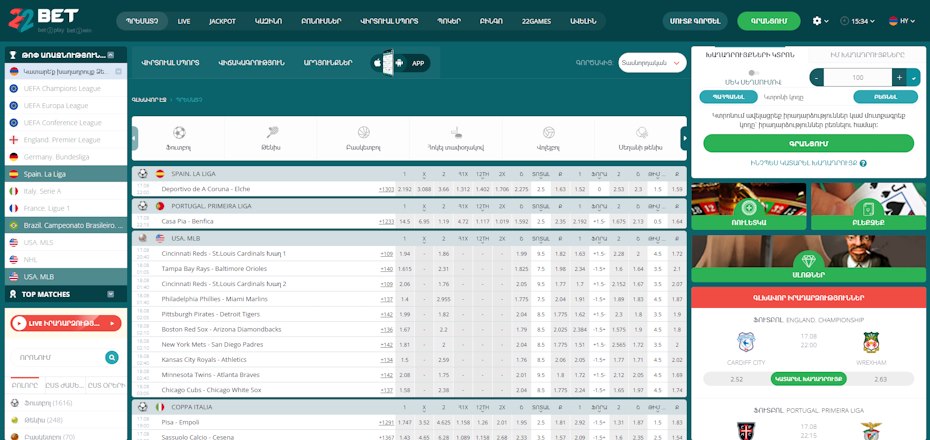The width and height of the screenshot is (930, 440).
Task: Open the ՍԼՈԹՆԵՐ slots game thumbnail
Action: [x=808, y=259]
